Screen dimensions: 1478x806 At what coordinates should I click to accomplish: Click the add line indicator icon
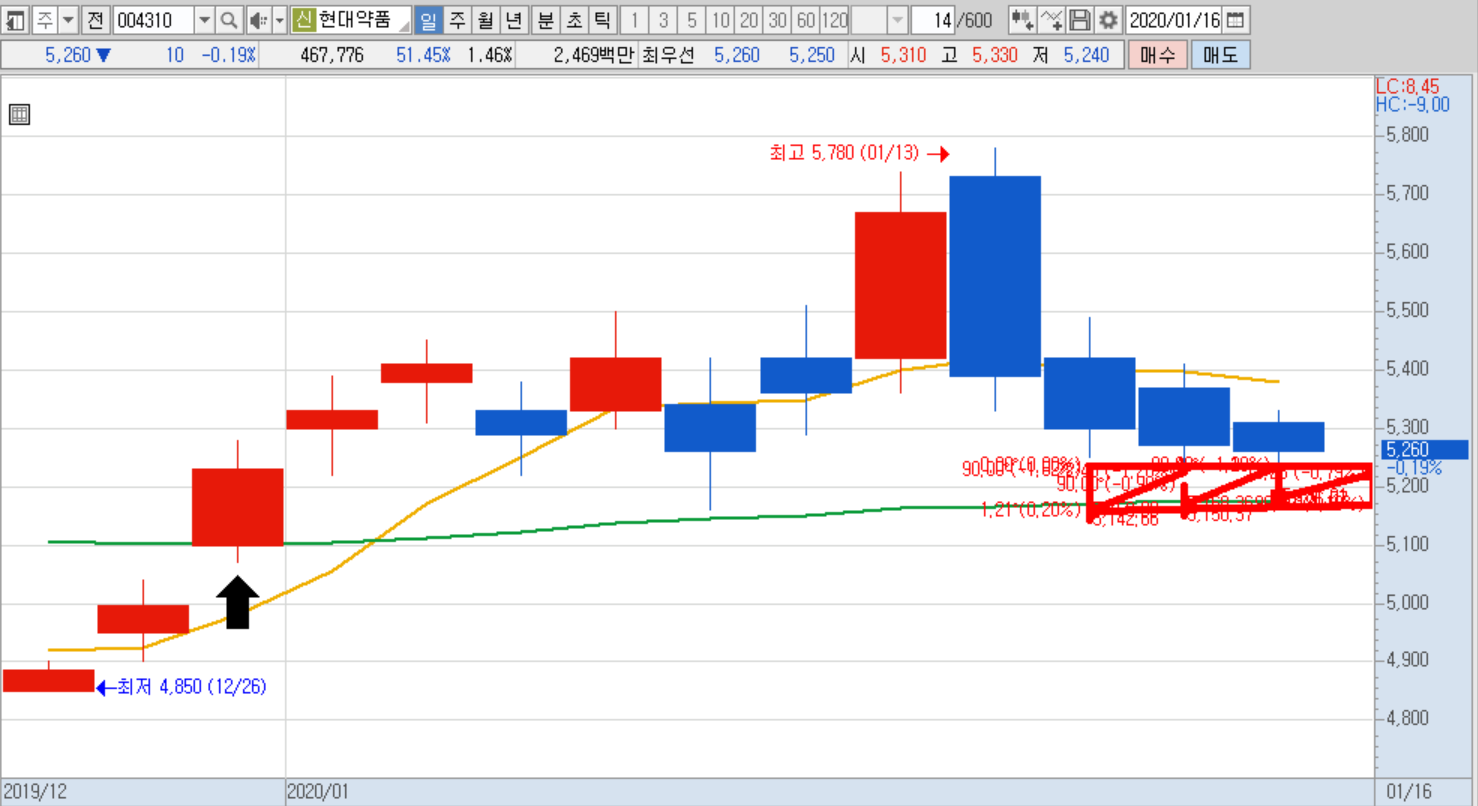click(x=1051, y=19)
